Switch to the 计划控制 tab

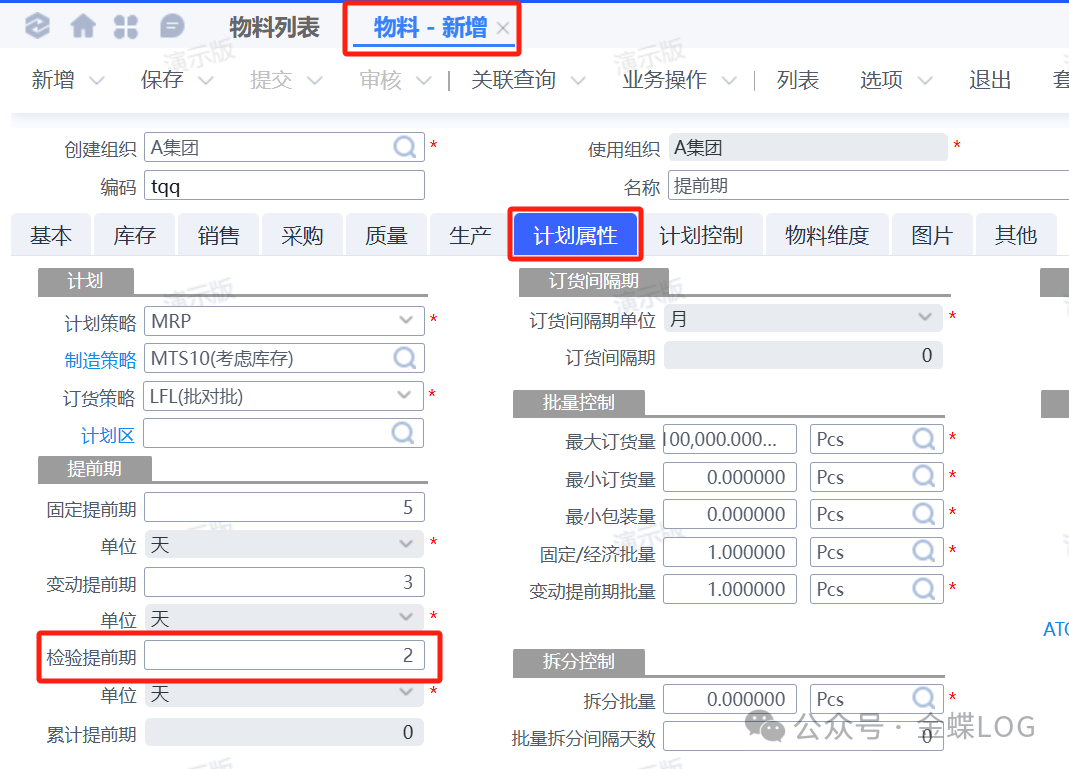click(701, 236)
